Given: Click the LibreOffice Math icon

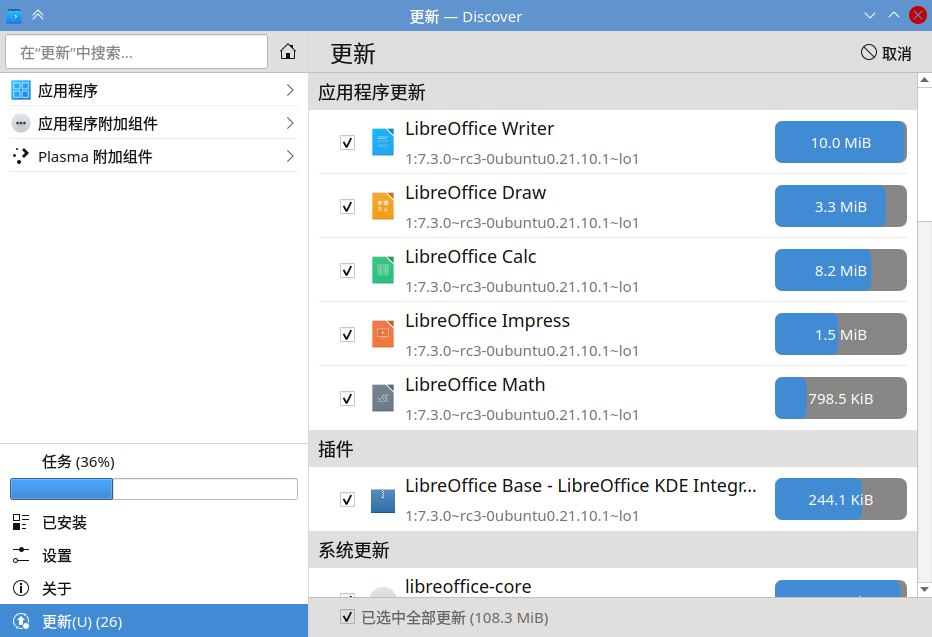Looking at the screenshot, I should click(383, 398).
